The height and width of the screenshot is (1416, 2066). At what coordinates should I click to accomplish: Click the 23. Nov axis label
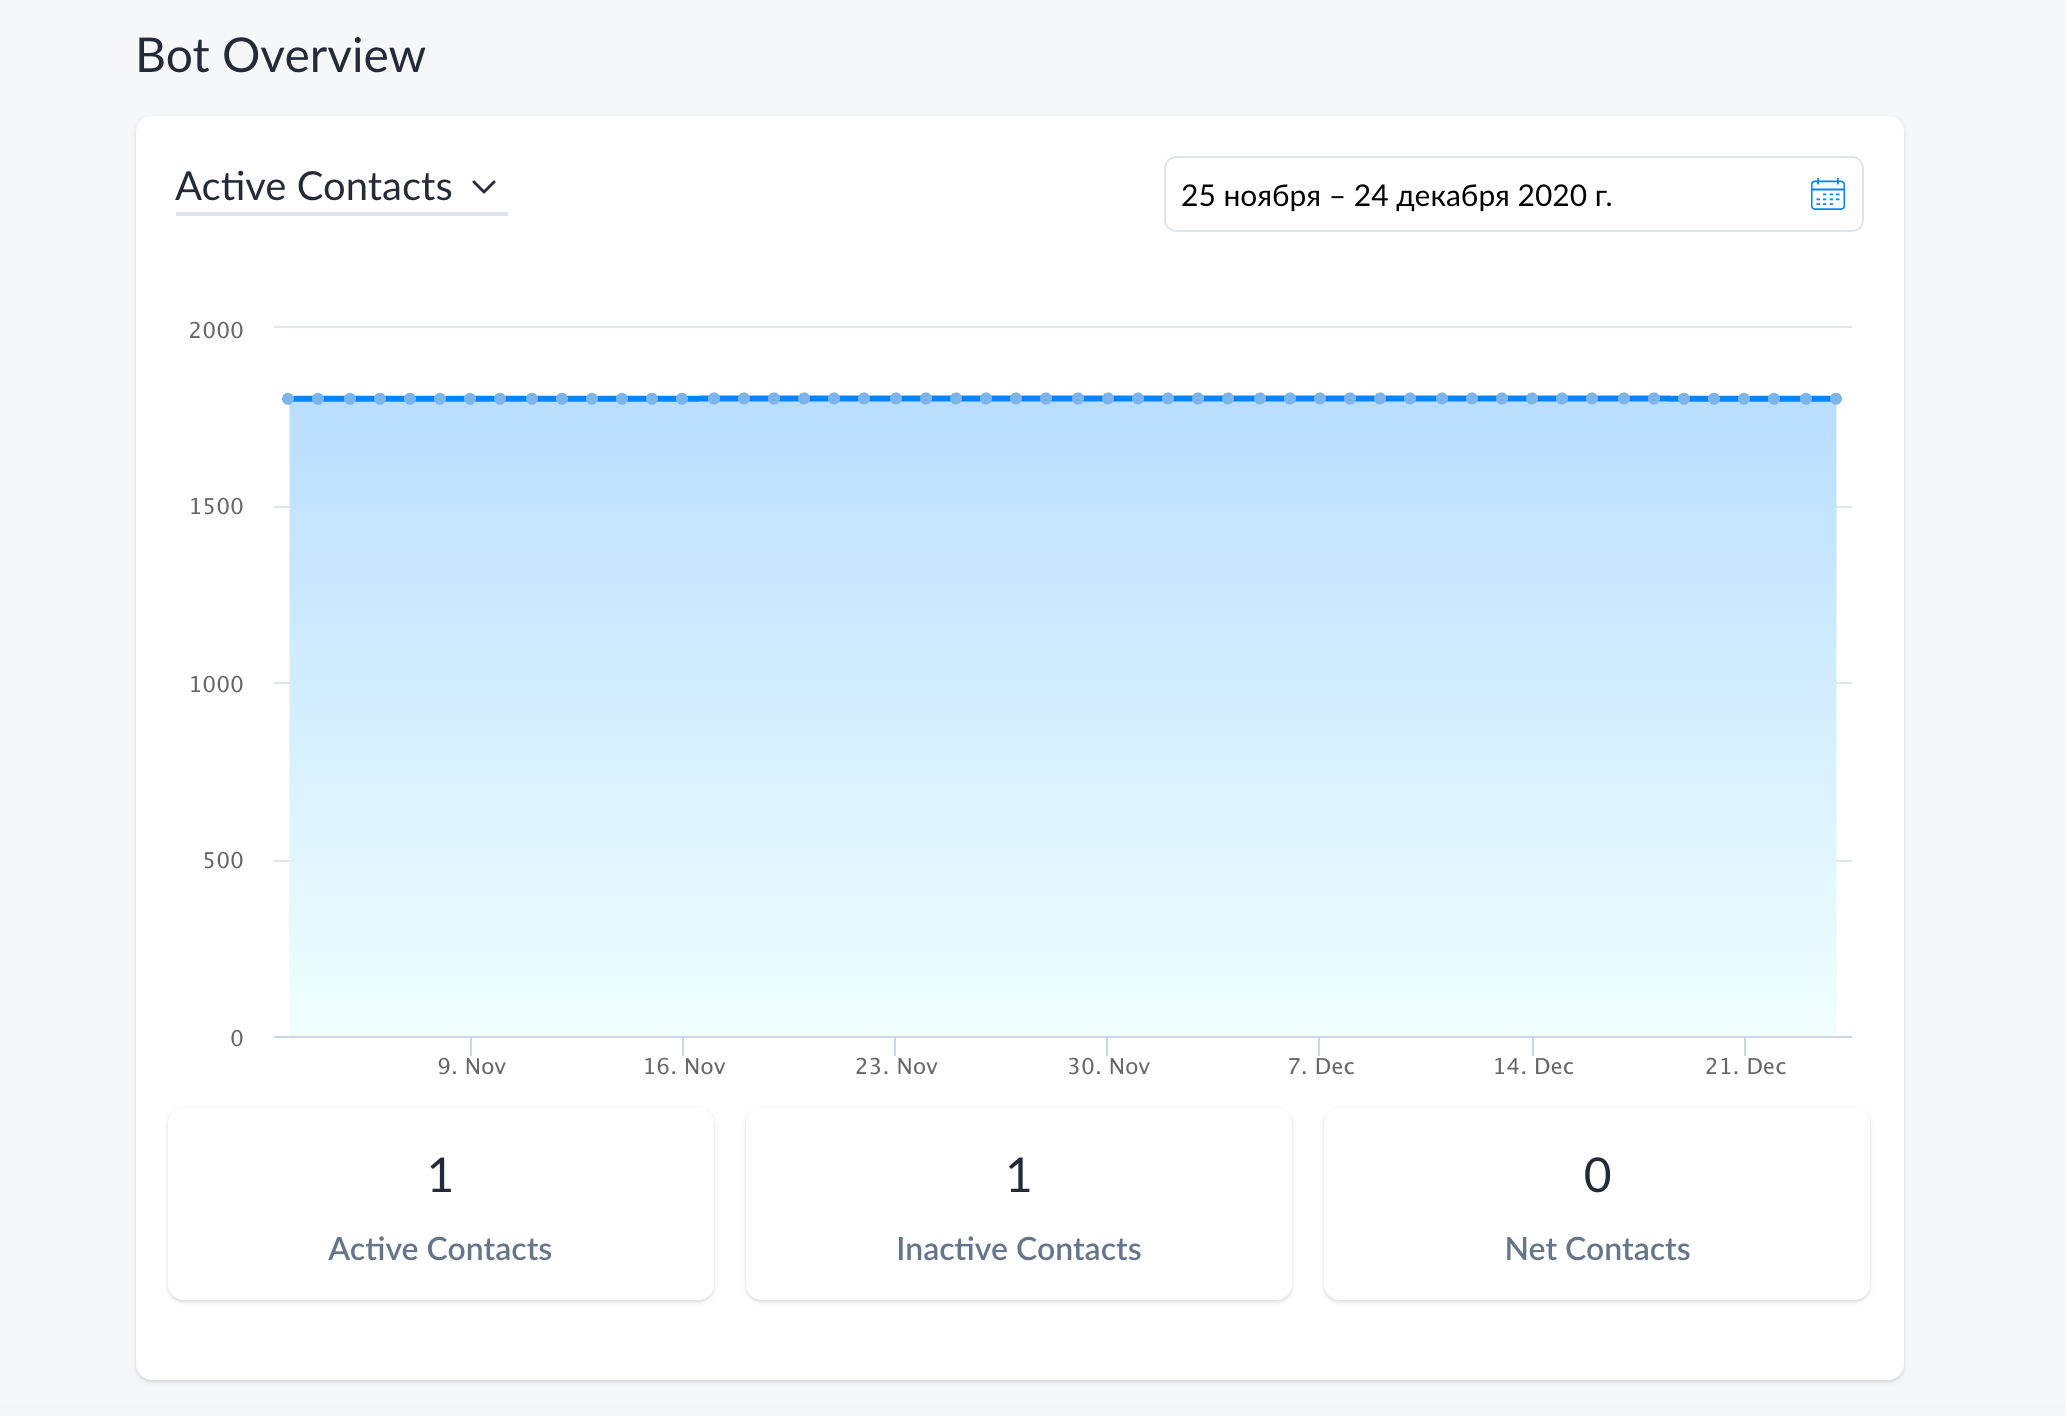896,1066
